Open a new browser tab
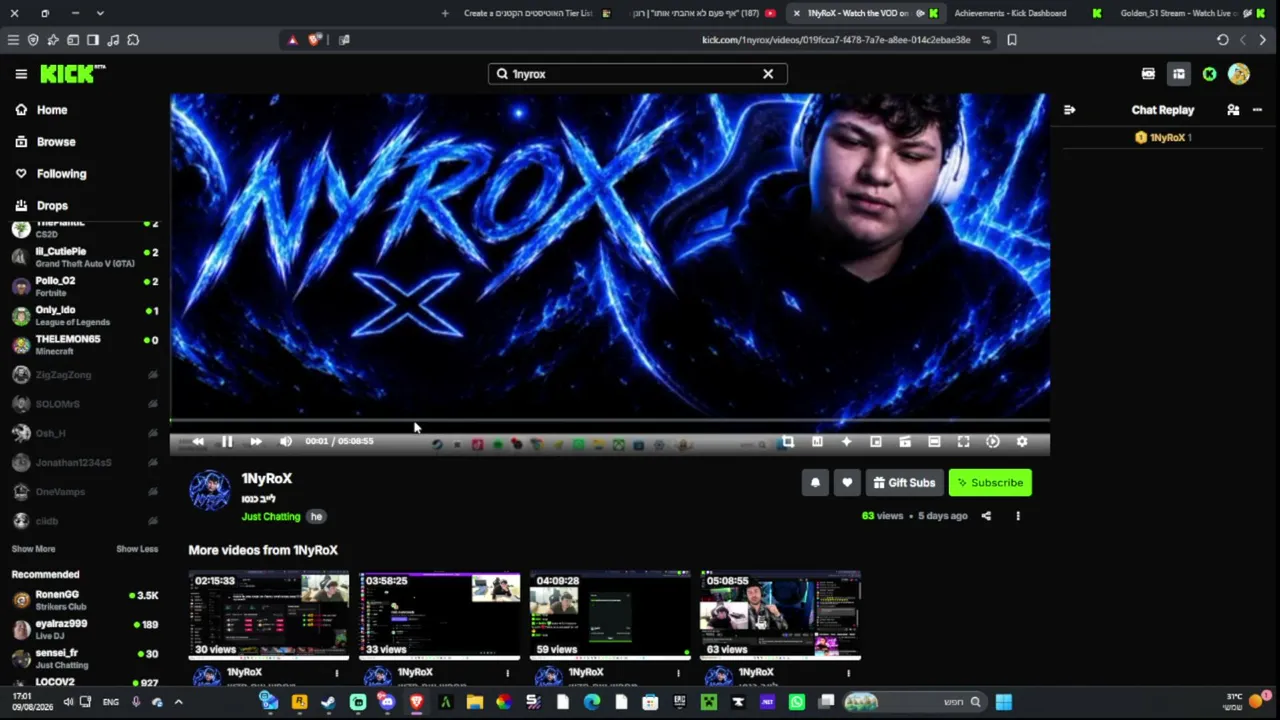Viewport: 1280px width, 720px height. 445,13
